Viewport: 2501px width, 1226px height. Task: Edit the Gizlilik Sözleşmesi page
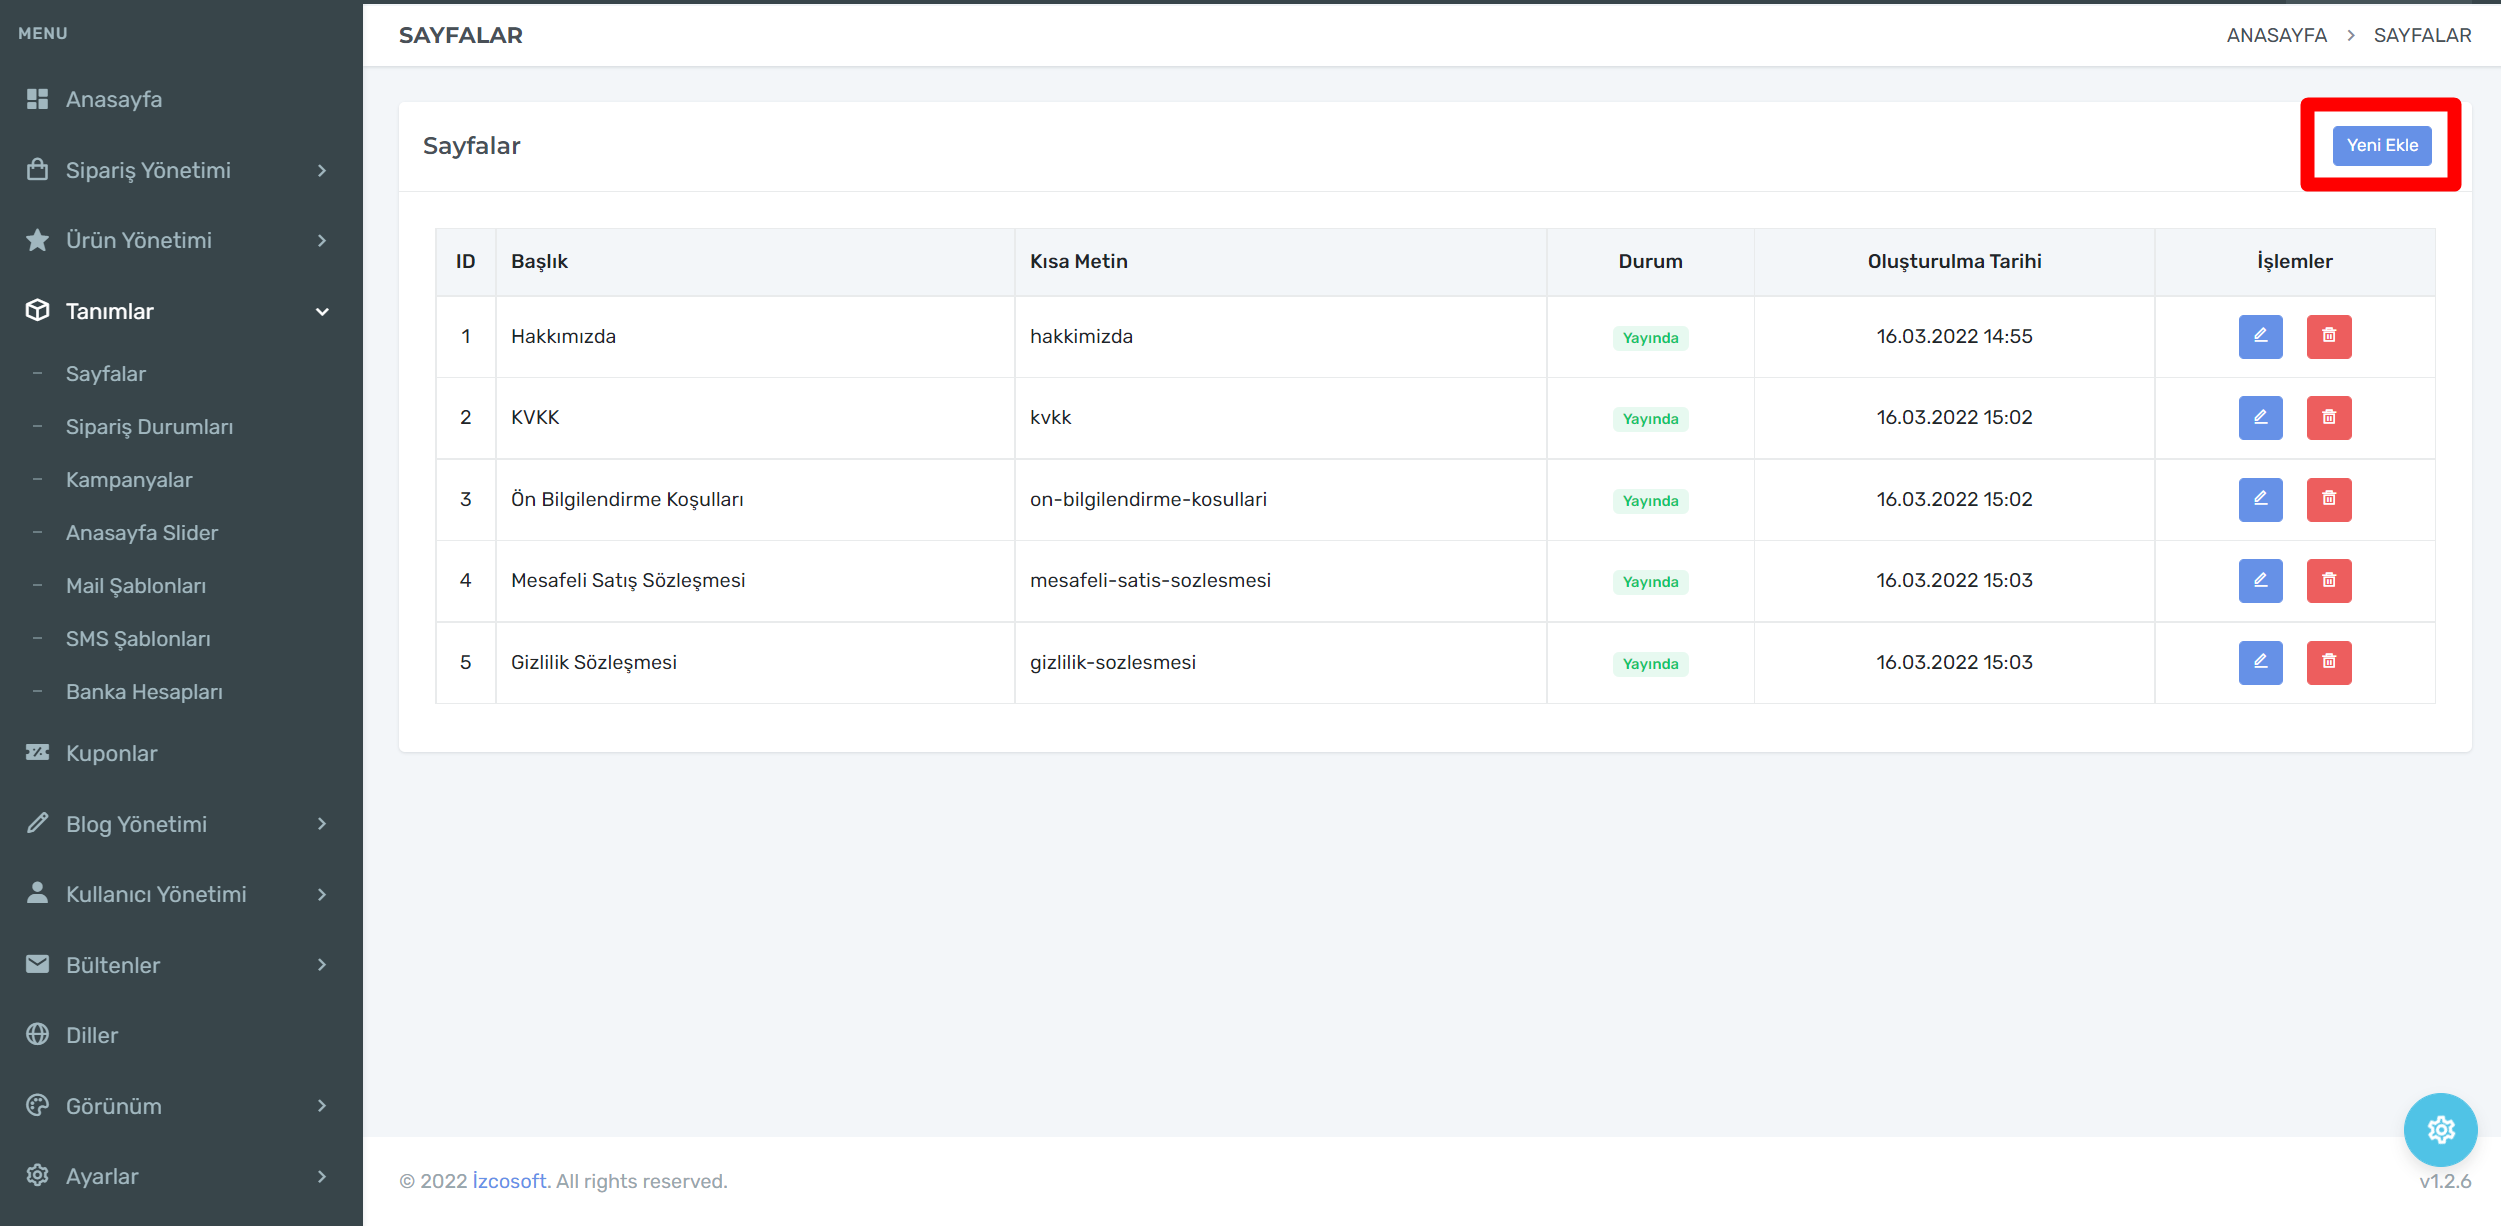tap(2260, 663)
